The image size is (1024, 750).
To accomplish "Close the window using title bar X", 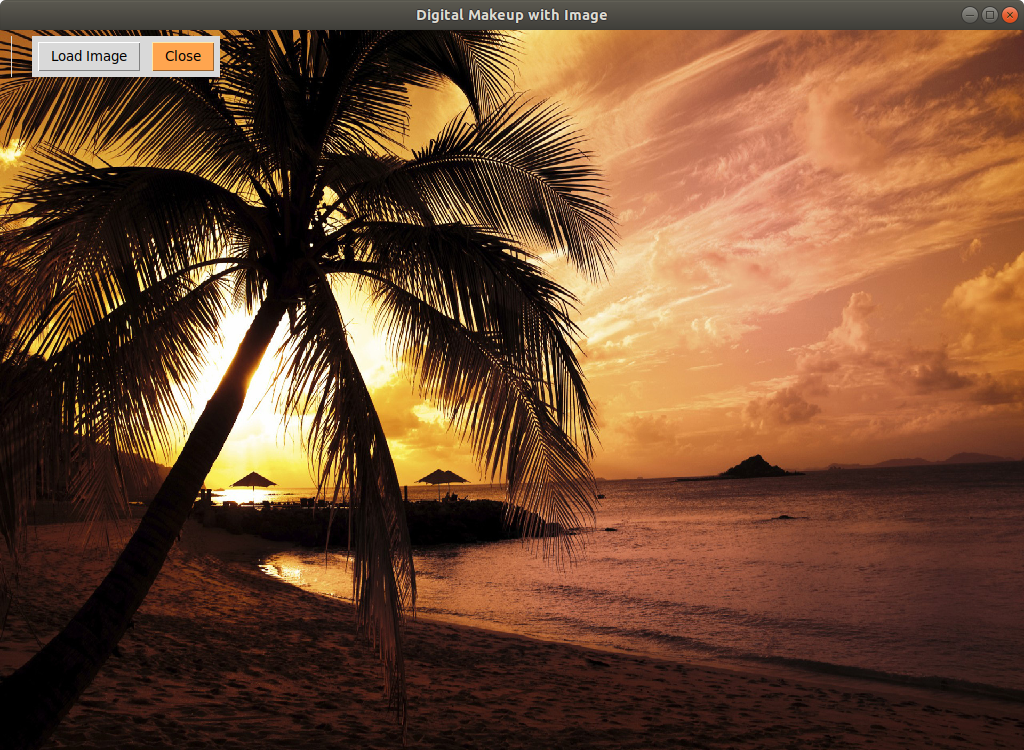I will coord(1009,14).
